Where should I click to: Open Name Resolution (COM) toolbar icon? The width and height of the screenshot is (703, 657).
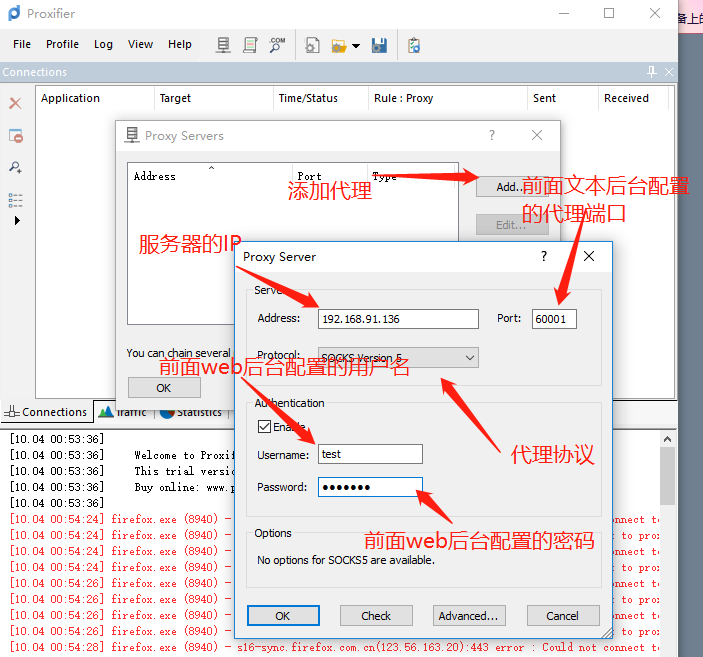point(277,45)
